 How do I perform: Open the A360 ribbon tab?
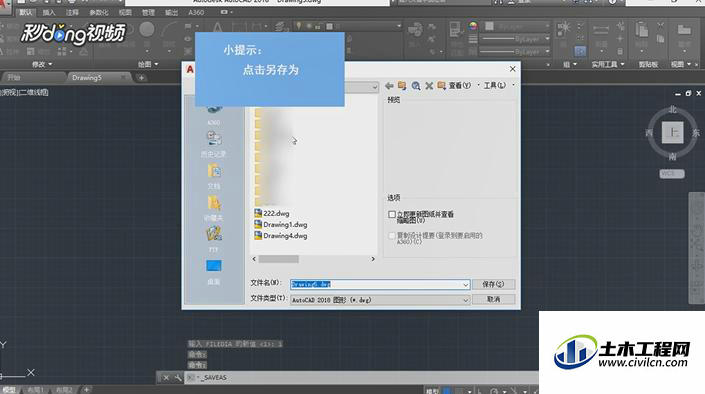(196, 13)
